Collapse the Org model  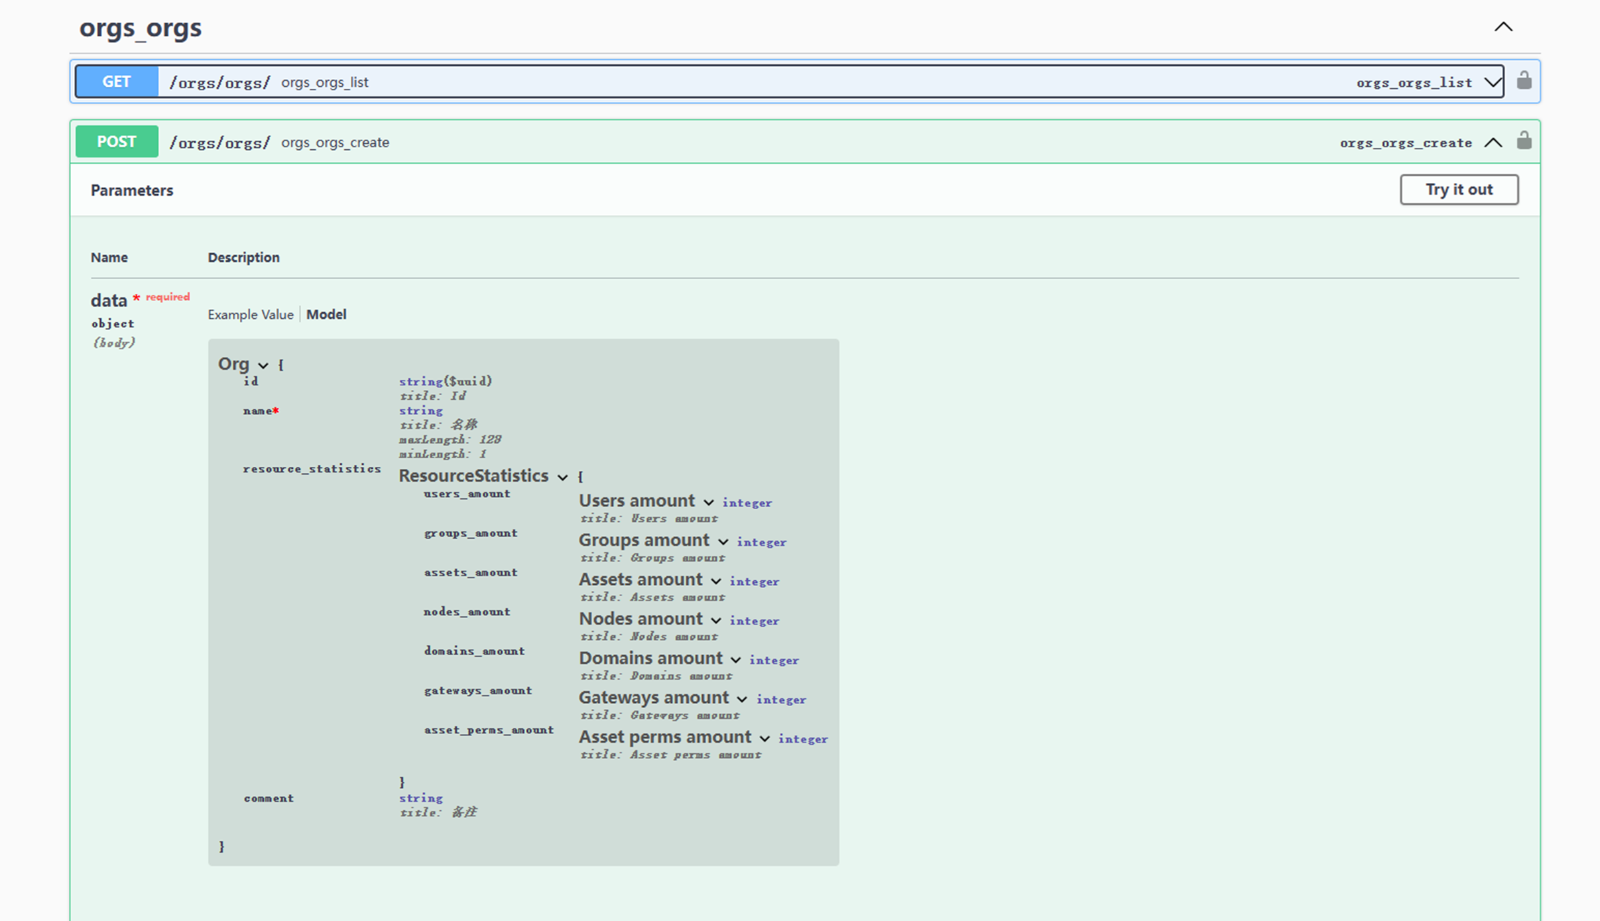point(263,365)
